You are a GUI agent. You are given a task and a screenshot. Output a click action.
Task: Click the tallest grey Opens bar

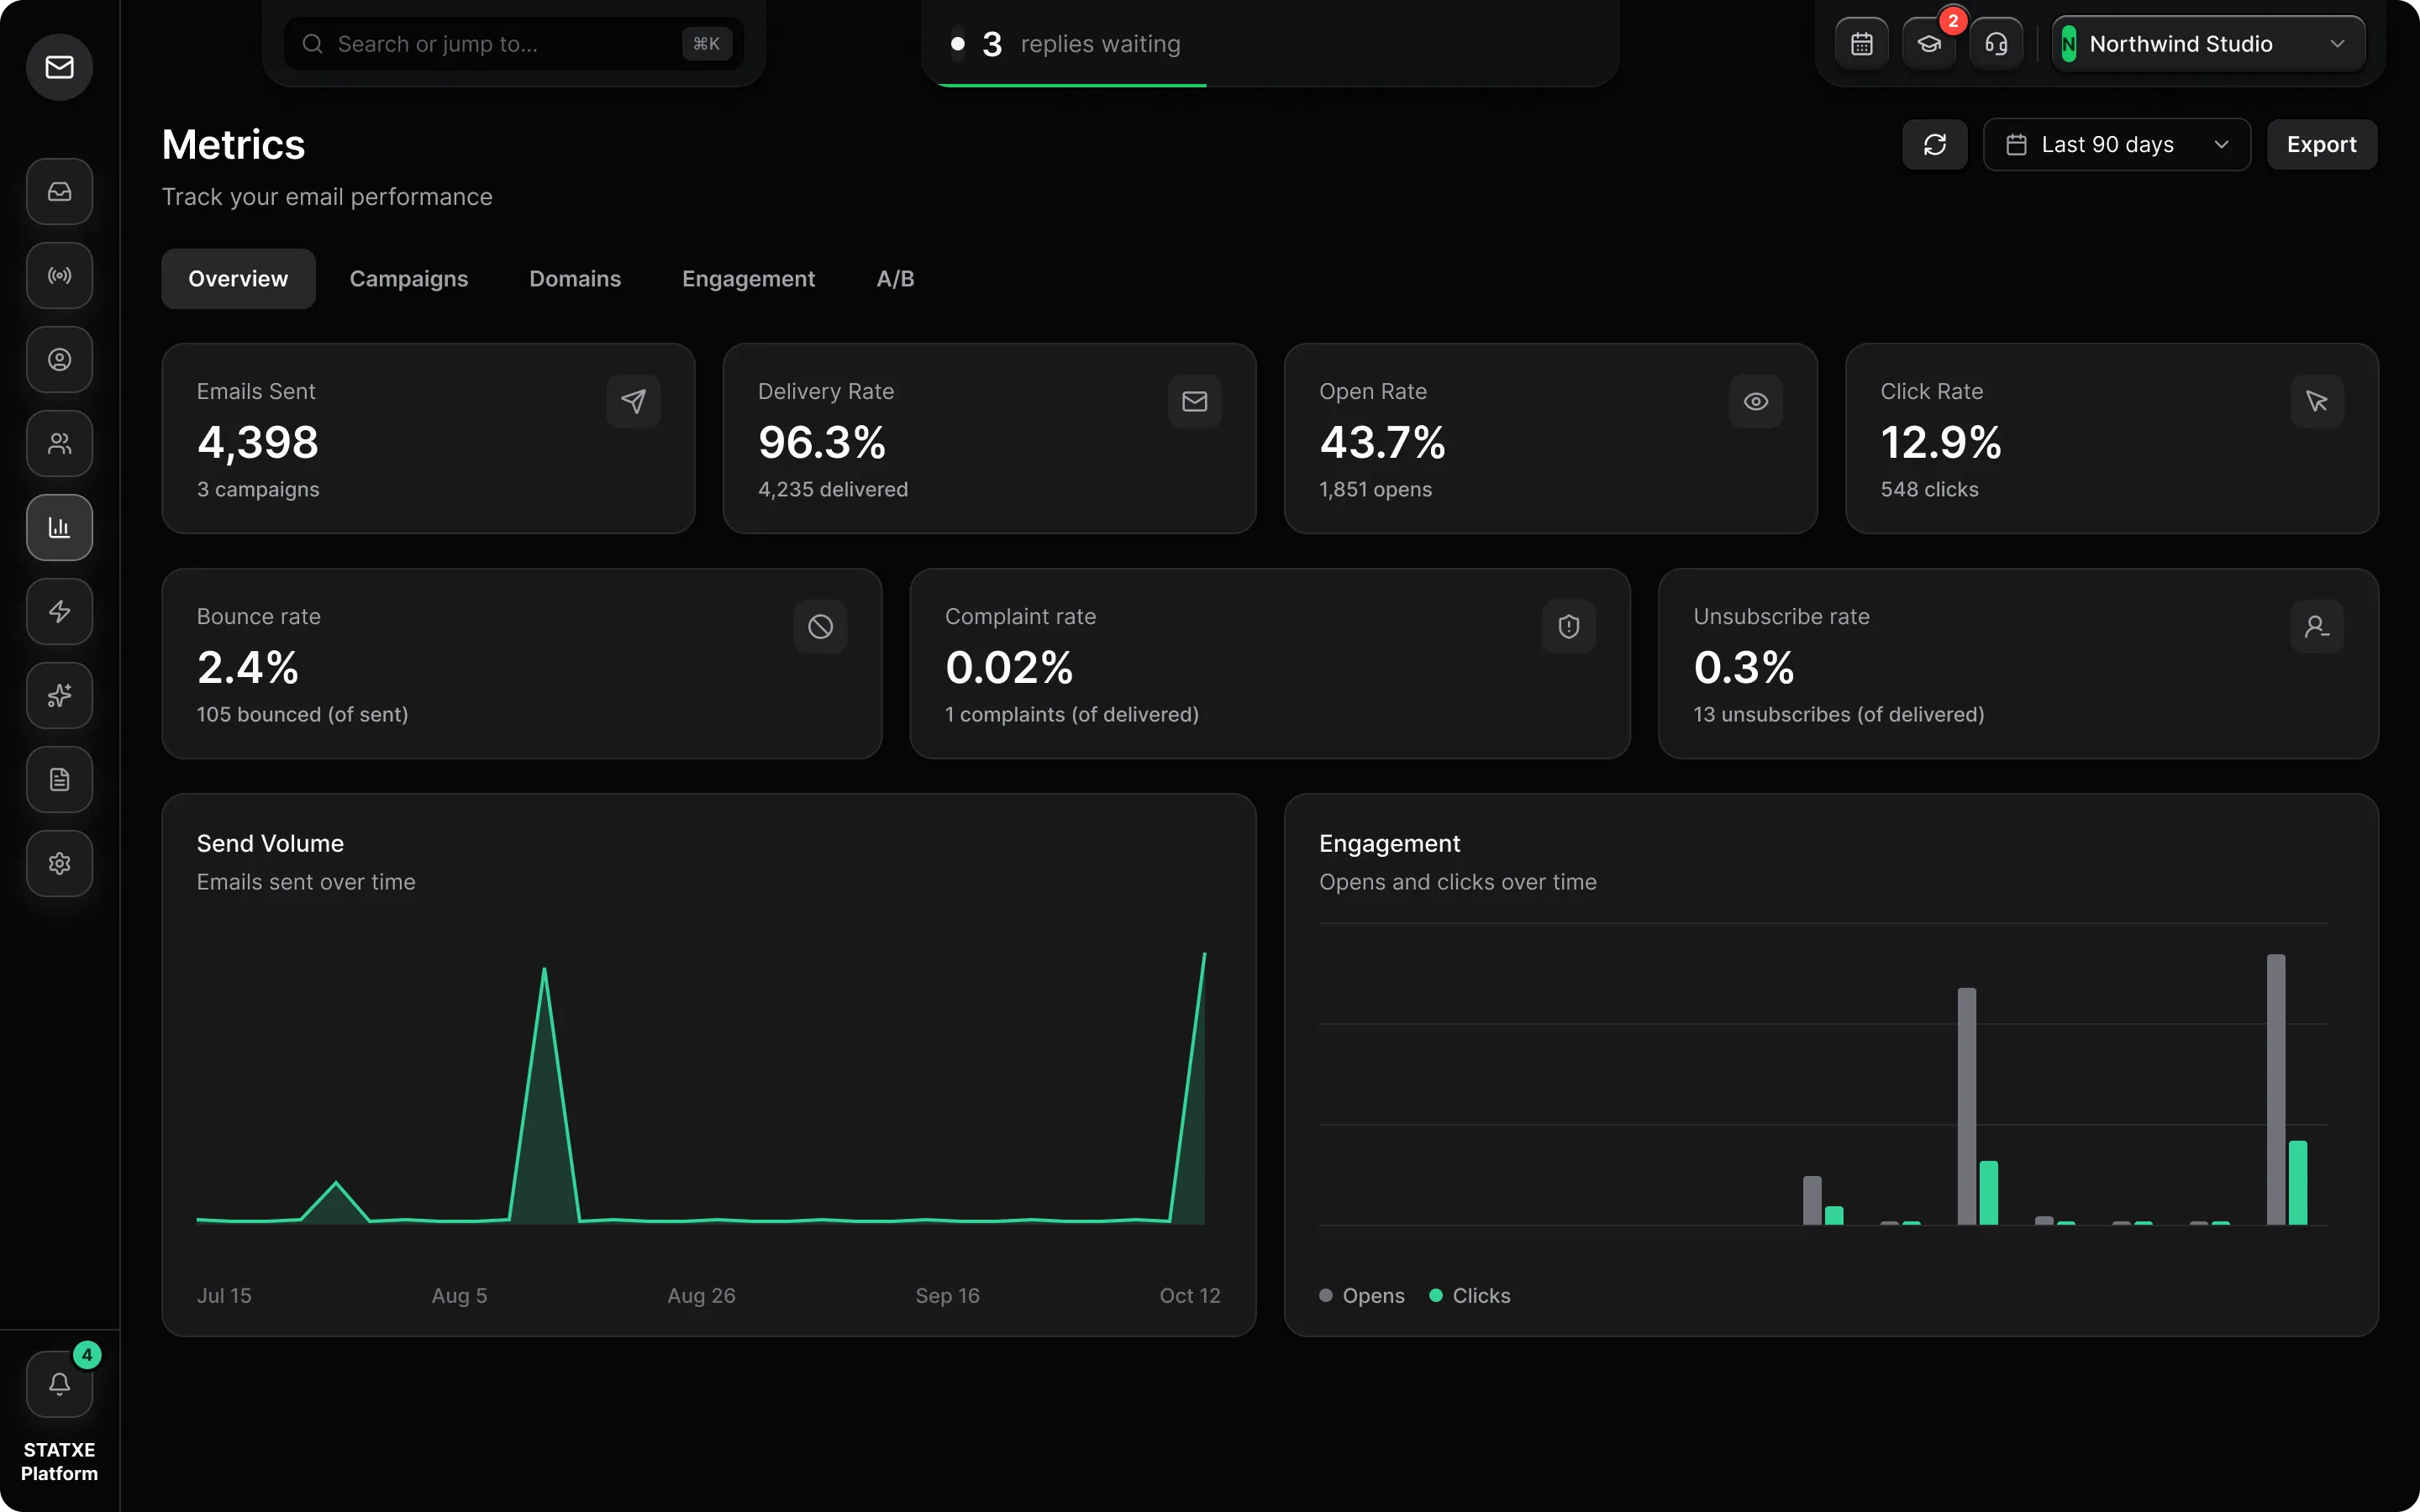point(2276,1089)
